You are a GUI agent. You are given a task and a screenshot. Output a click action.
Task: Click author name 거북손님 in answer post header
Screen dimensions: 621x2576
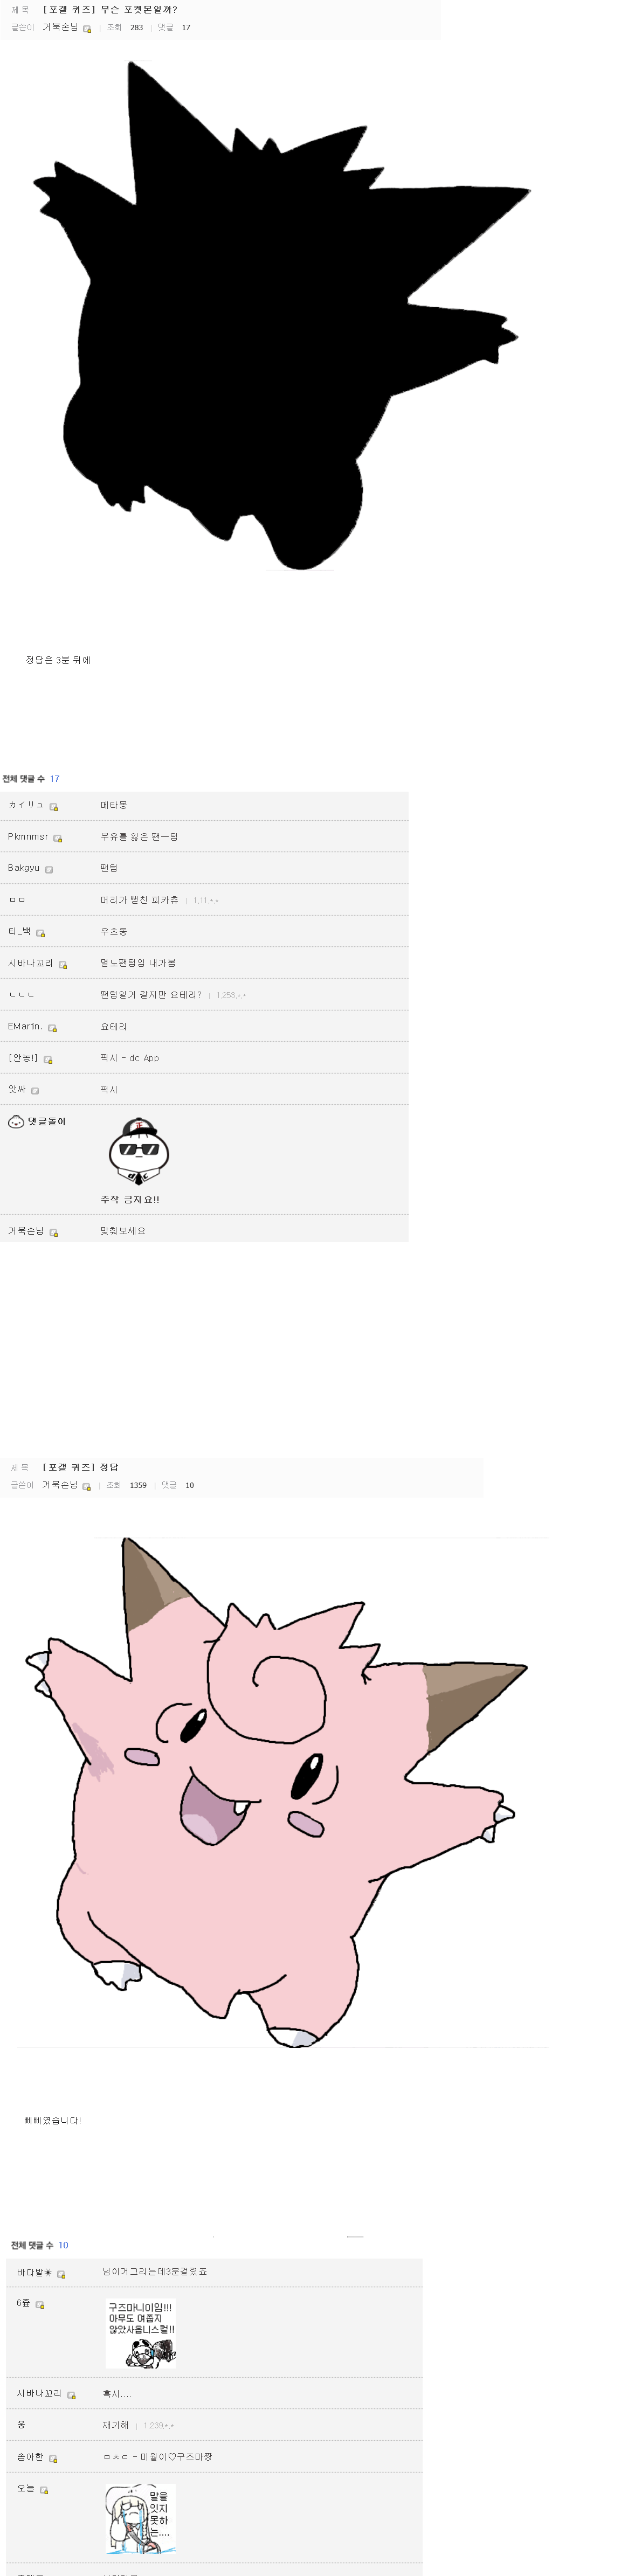point(60,1485)
